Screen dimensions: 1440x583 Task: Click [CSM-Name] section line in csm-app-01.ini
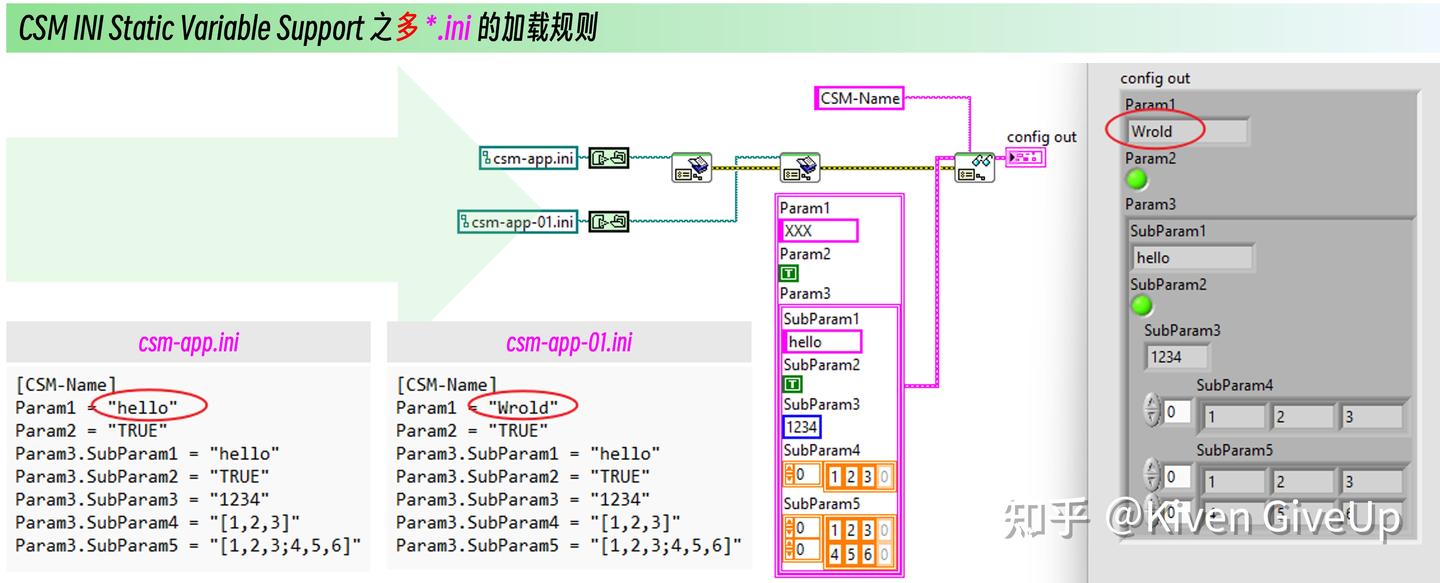(447, 384)
